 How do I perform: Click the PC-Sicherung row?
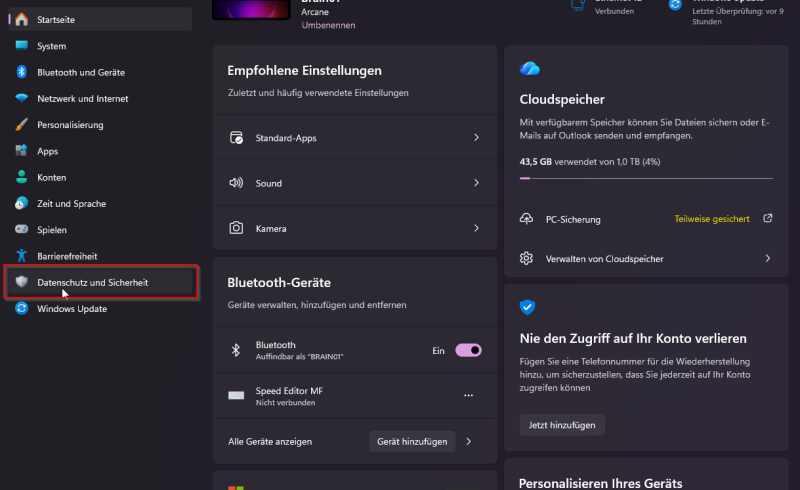pyautogui.click(x=646, y=219)
